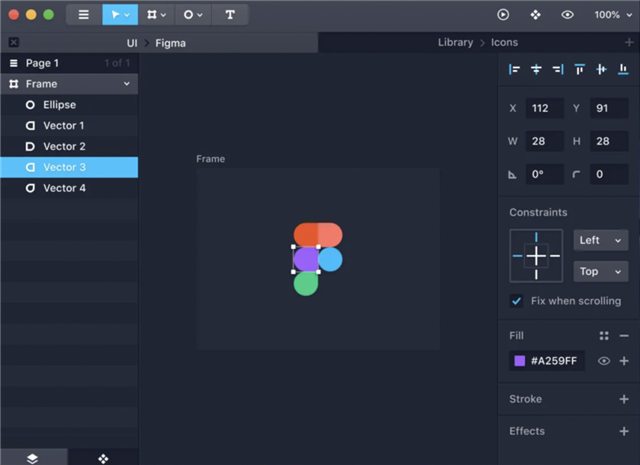Click the Play prototype button

click(x=503, y=15)
